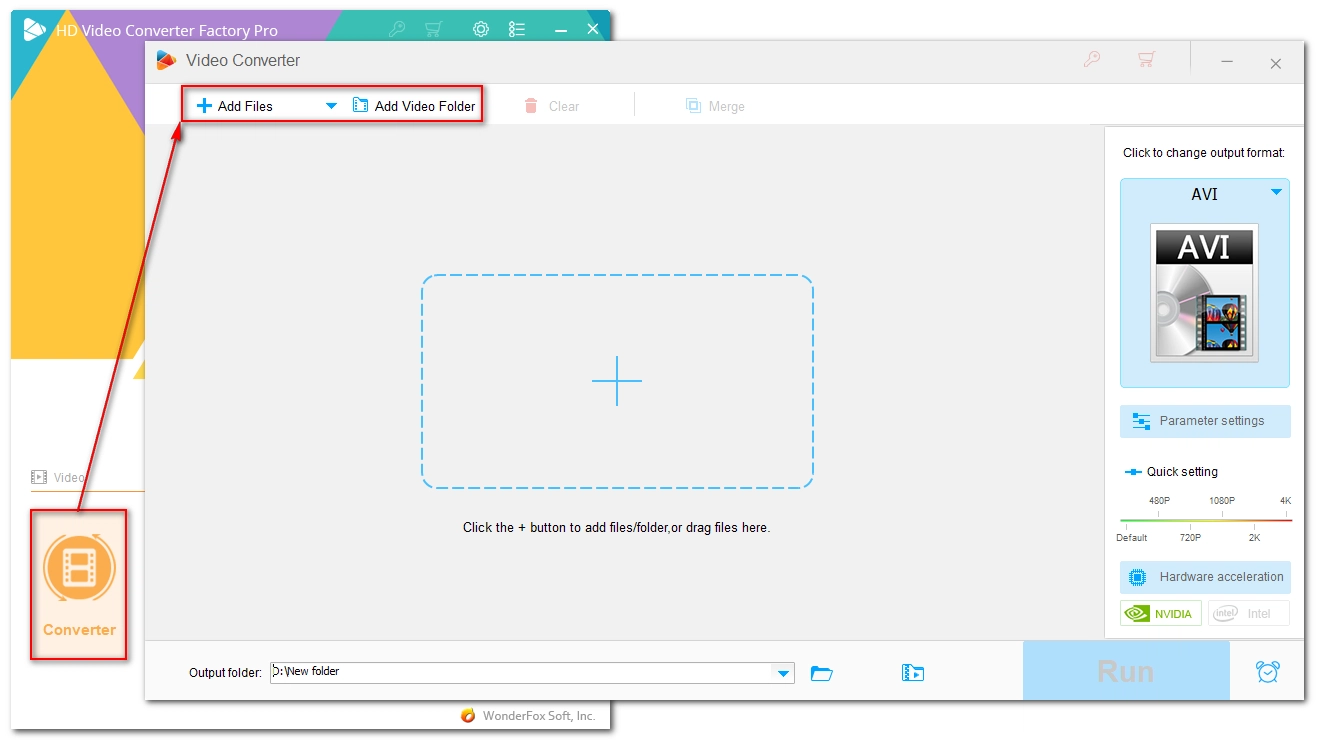Set quick setting to 2K

(1254, 538)
